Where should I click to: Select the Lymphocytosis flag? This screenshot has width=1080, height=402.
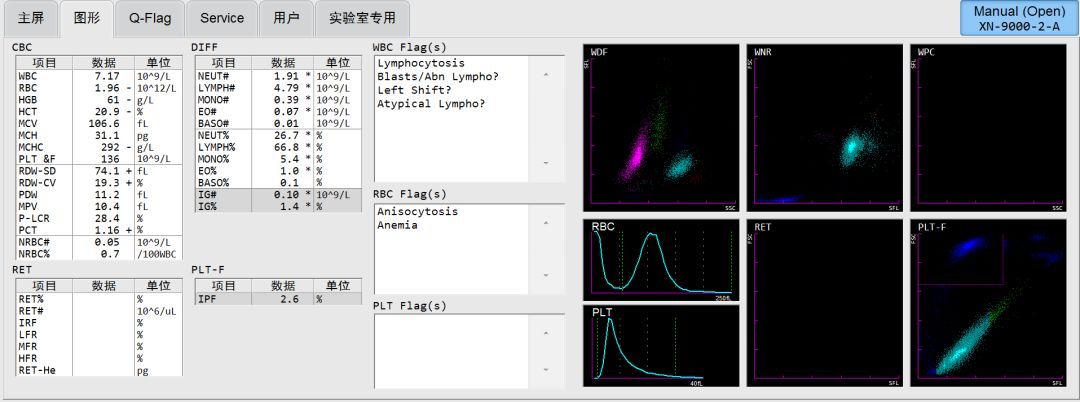(x=421, y=63)
